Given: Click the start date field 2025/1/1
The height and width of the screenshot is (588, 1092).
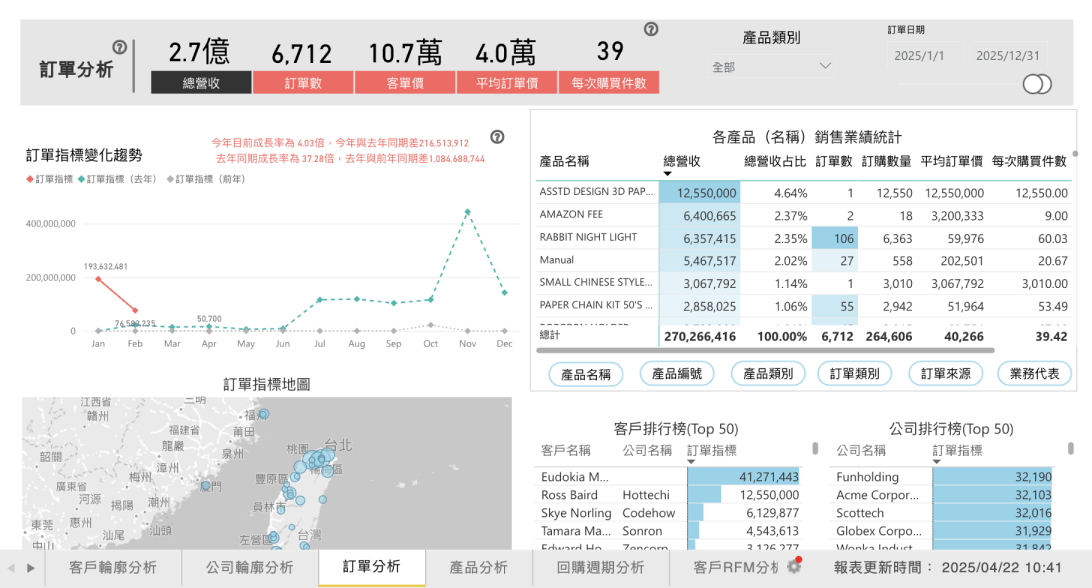Looking at the screenshot, I should tap(925, 56).
